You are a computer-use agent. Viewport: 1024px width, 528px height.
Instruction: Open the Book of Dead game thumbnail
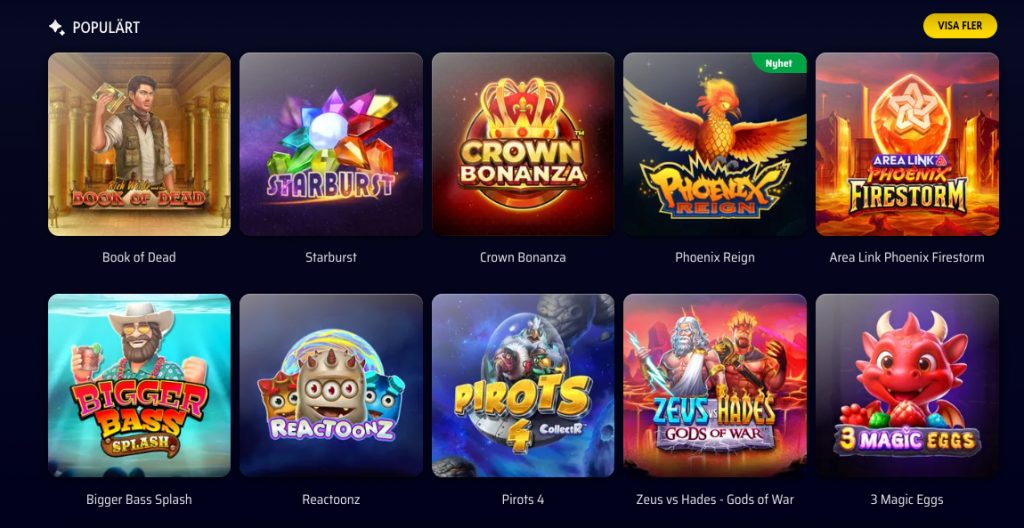click(x=139, y=144)
